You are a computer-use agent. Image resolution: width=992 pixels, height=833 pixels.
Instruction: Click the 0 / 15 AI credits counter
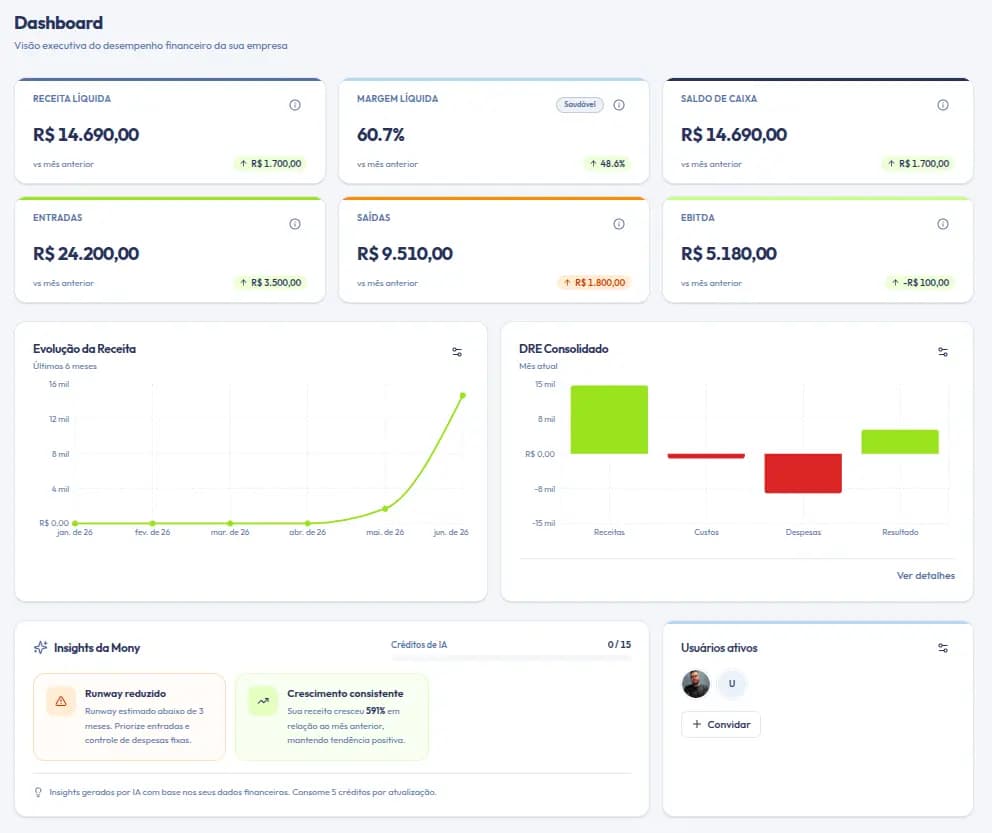click(619, 645)
